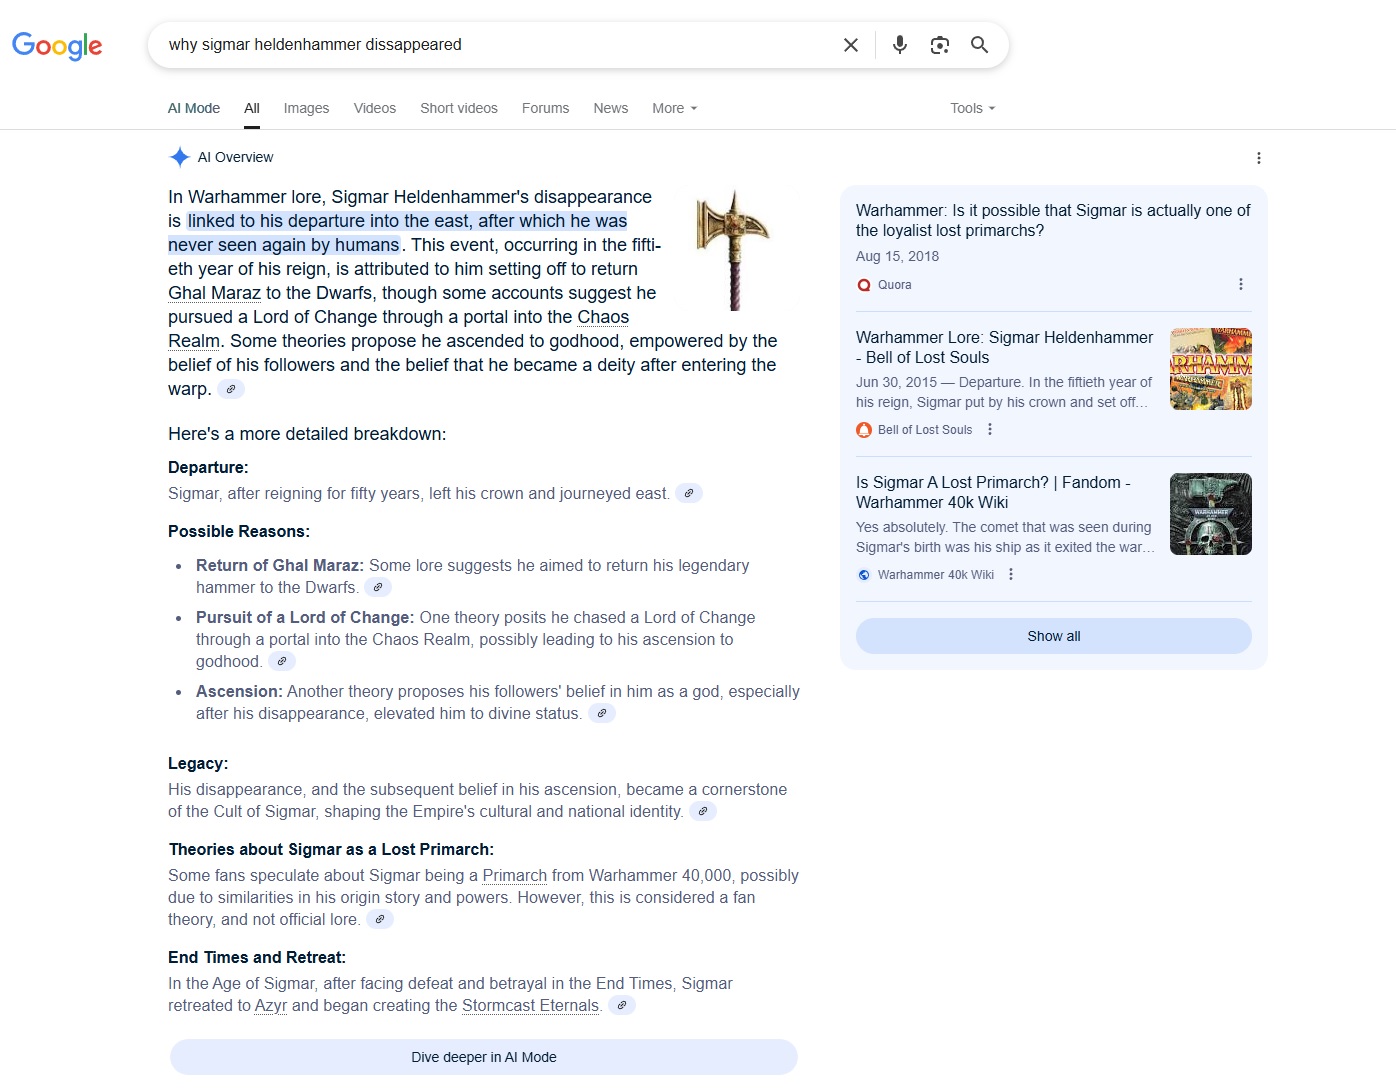Click source link icon after the Lost Primarch paragraph
Screen dimensions: 1396x1092
(380, 919)
